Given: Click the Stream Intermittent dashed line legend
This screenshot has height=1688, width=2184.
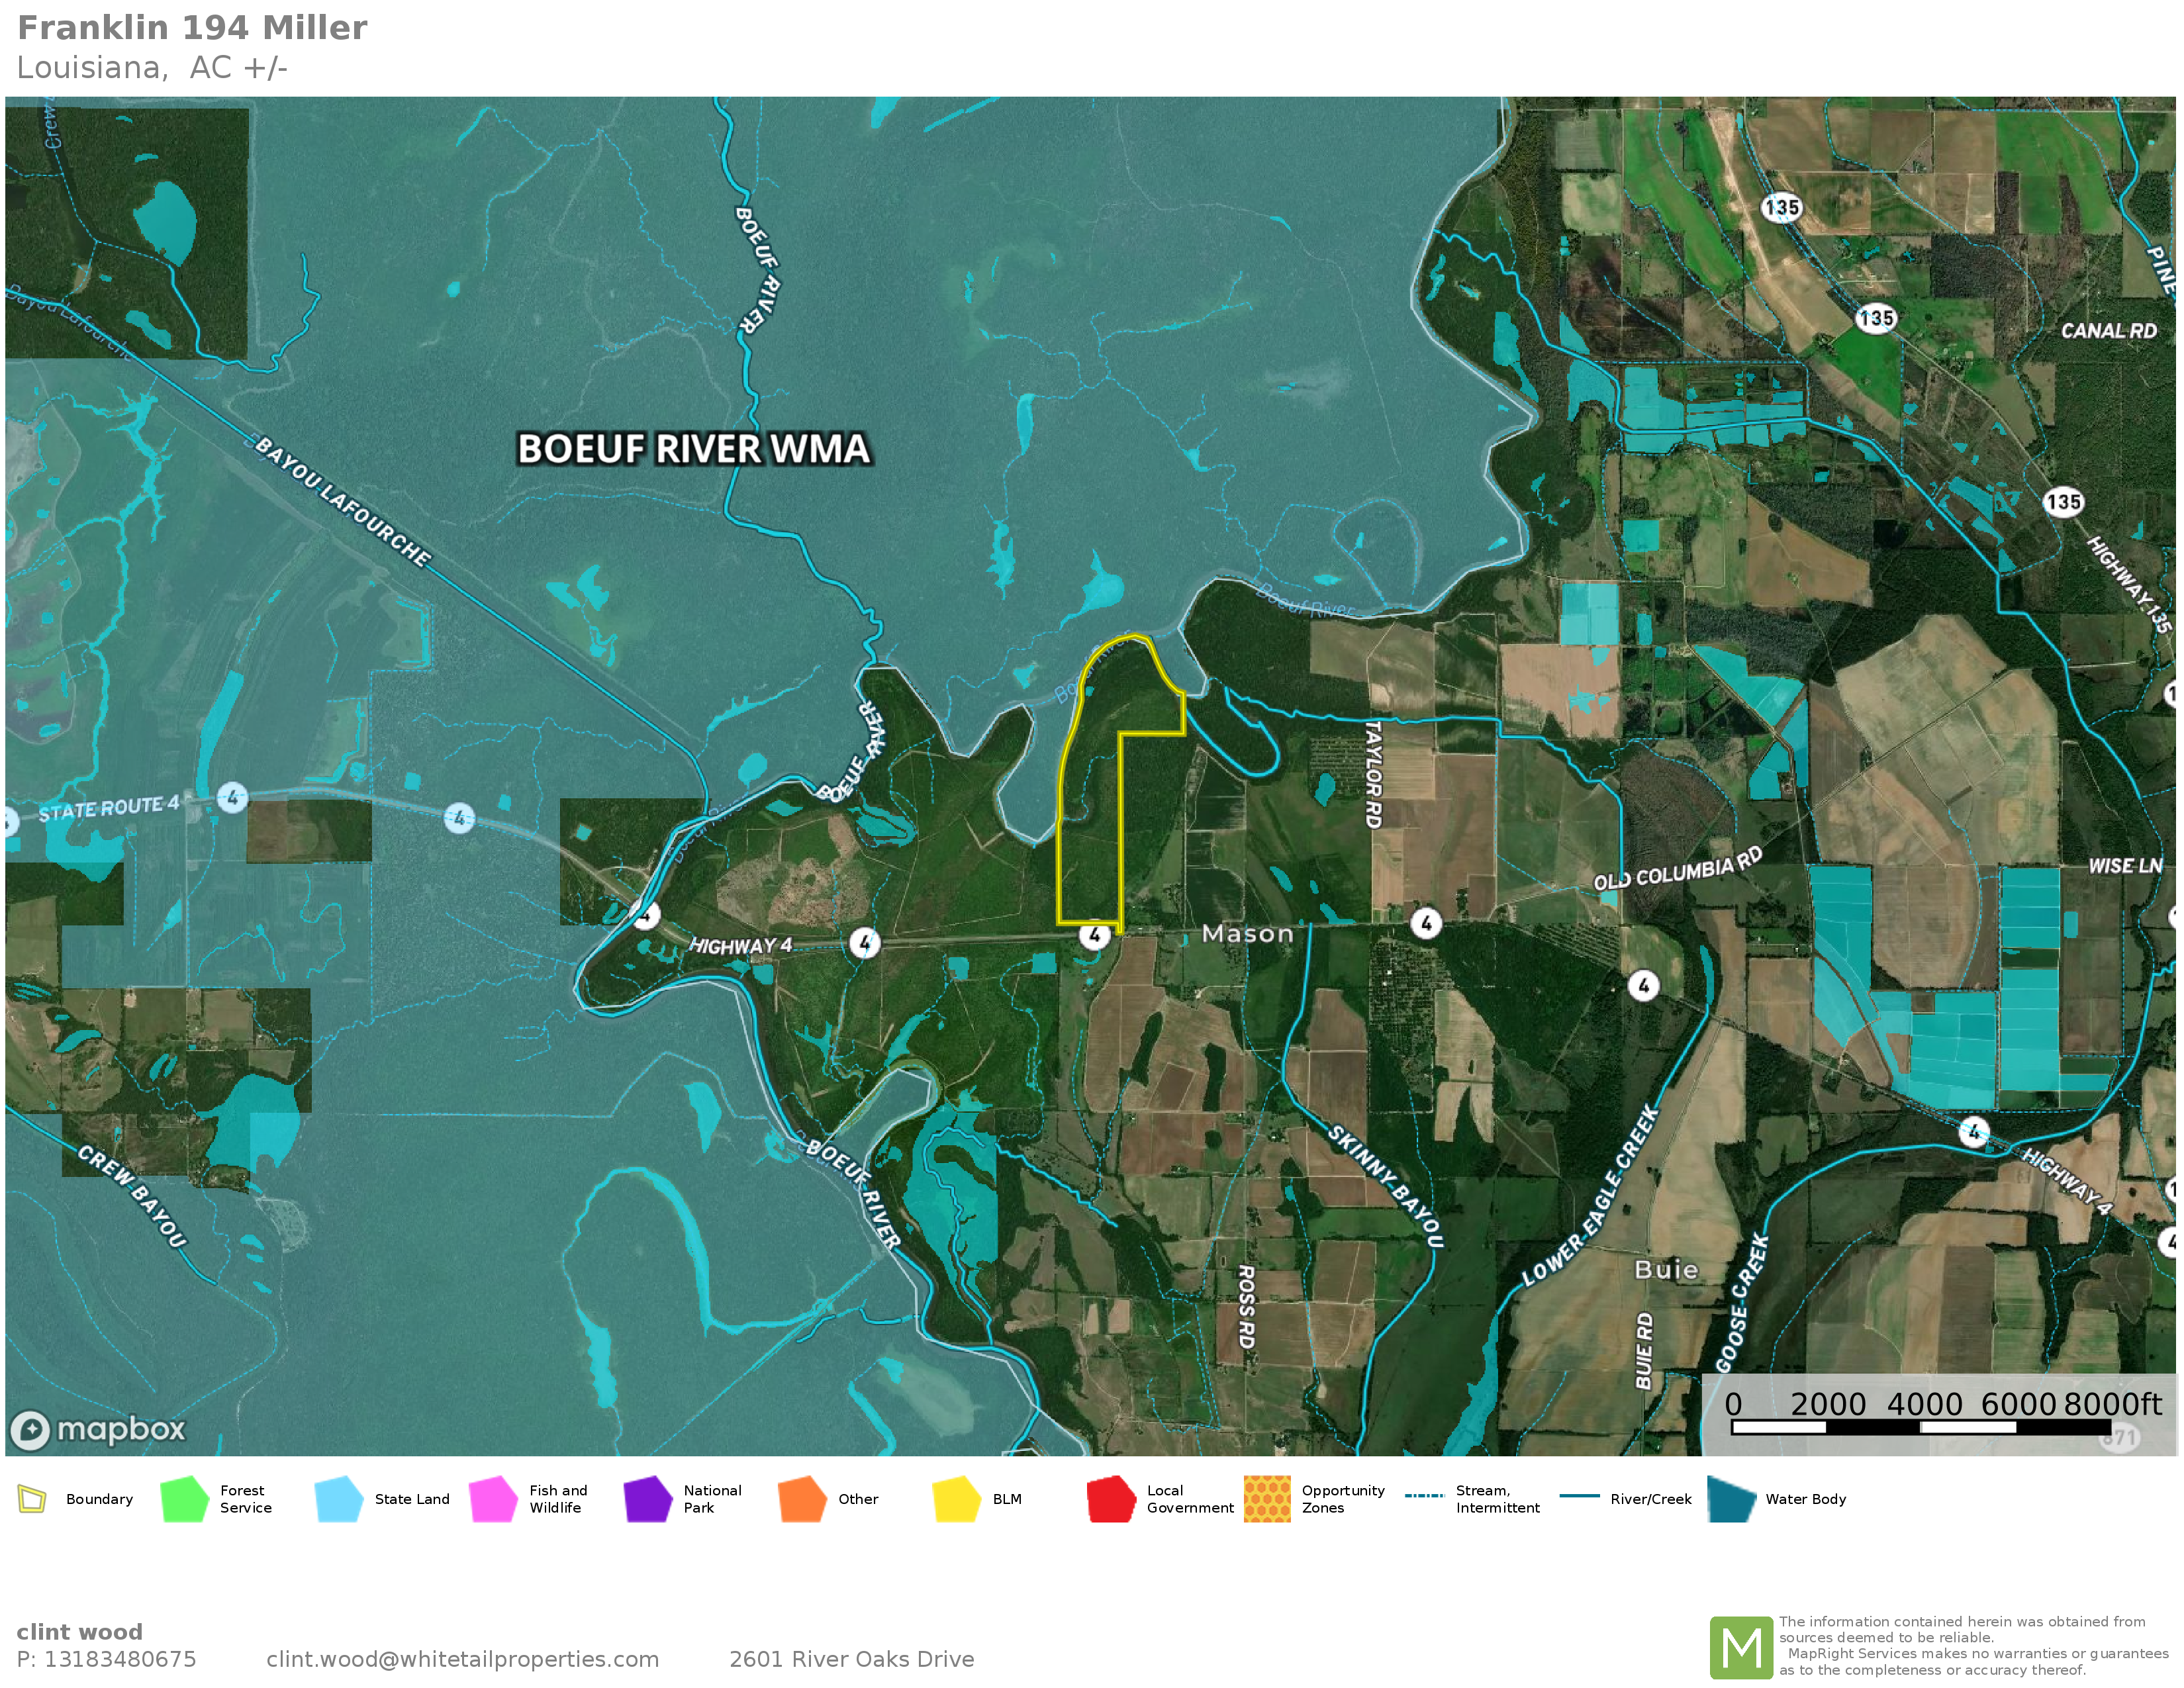Looking at the screenshot, I should (1424, 1496).
